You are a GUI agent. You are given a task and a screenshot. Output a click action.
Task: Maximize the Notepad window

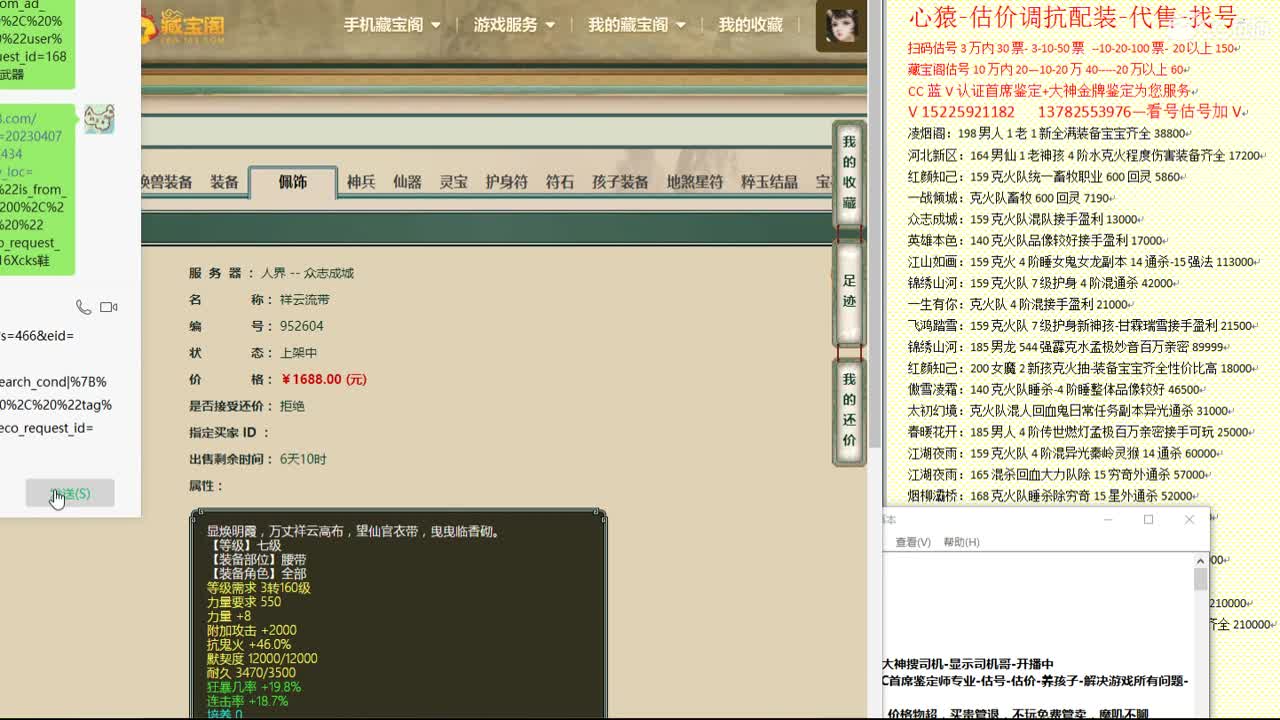point(1148,520)
